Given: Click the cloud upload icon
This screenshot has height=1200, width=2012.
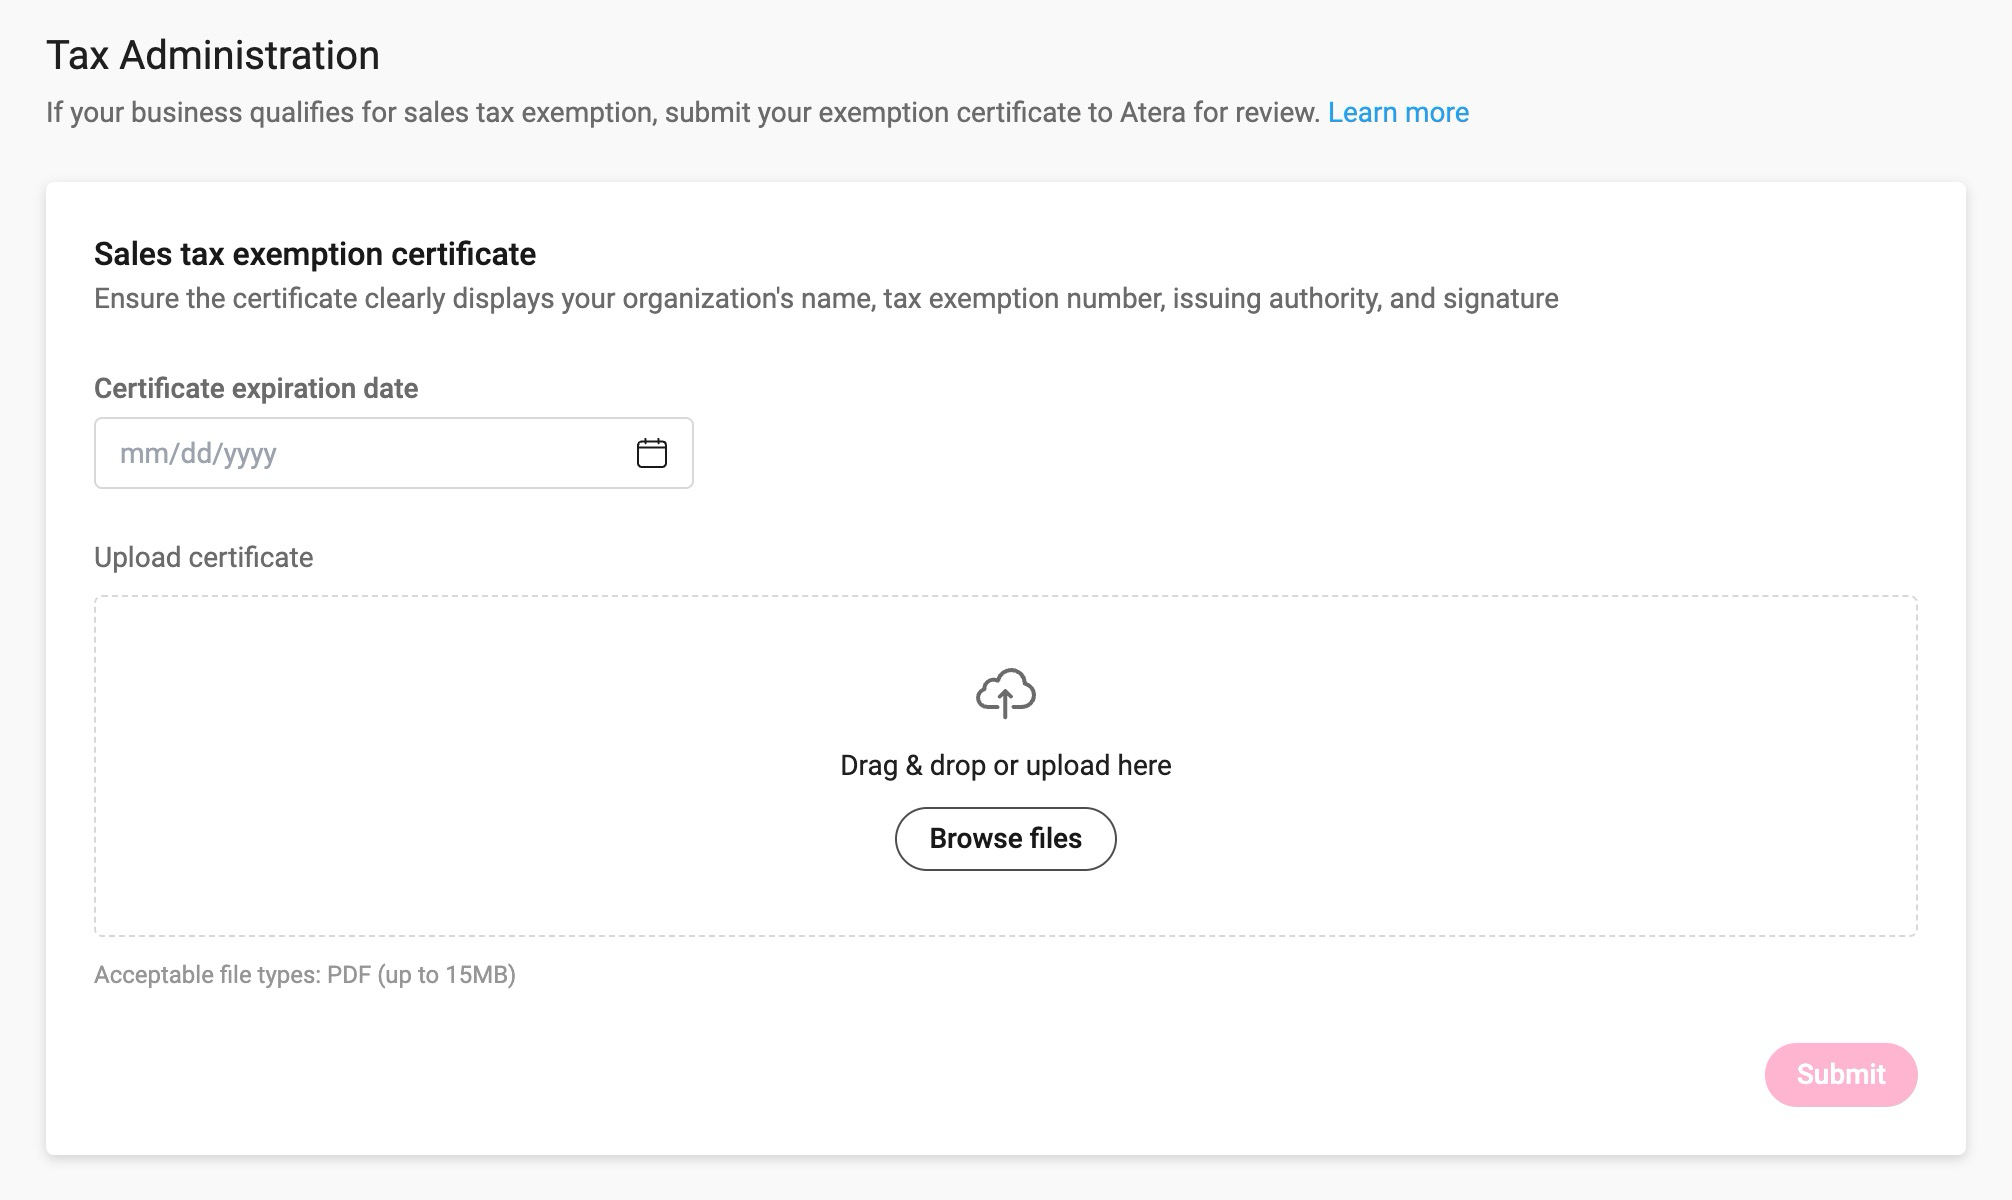Looking at the screenshot, I should (1005, 693).
